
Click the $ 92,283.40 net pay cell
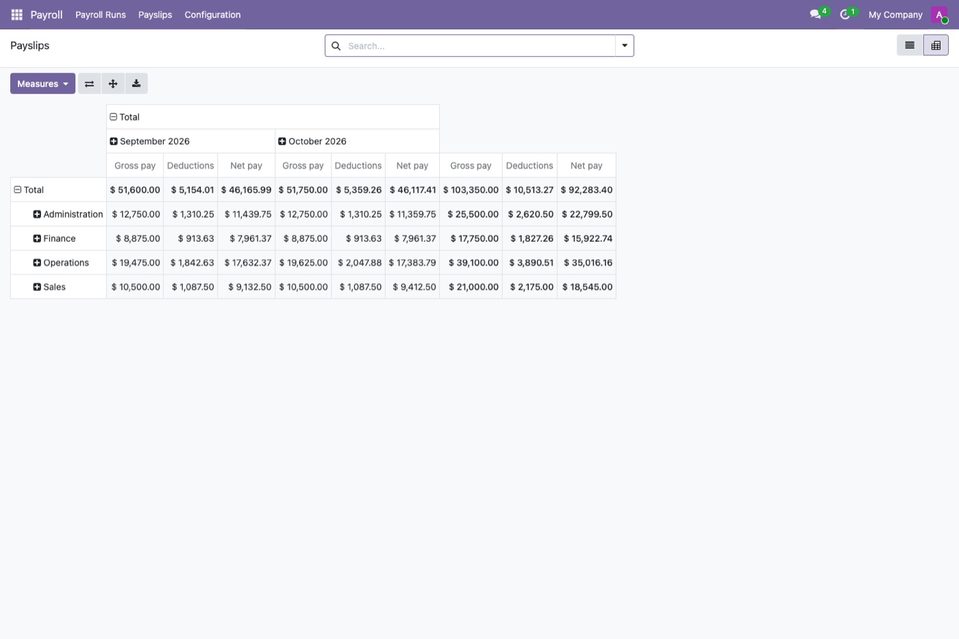click(x=587, y=190)
